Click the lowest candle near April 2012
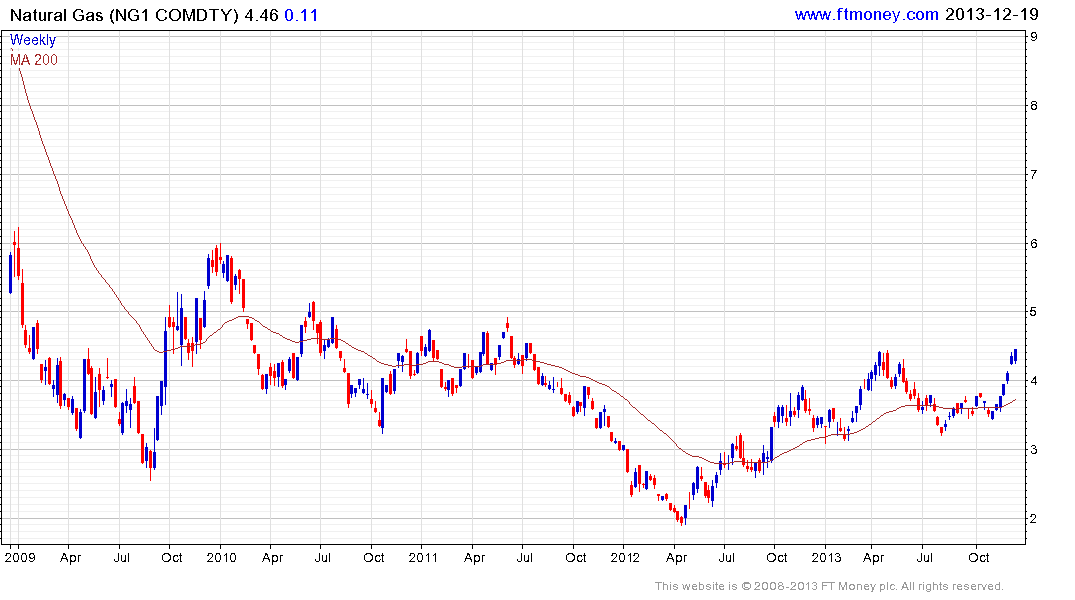This screenshot has height=600, width=1075. (x=683, y=517)
